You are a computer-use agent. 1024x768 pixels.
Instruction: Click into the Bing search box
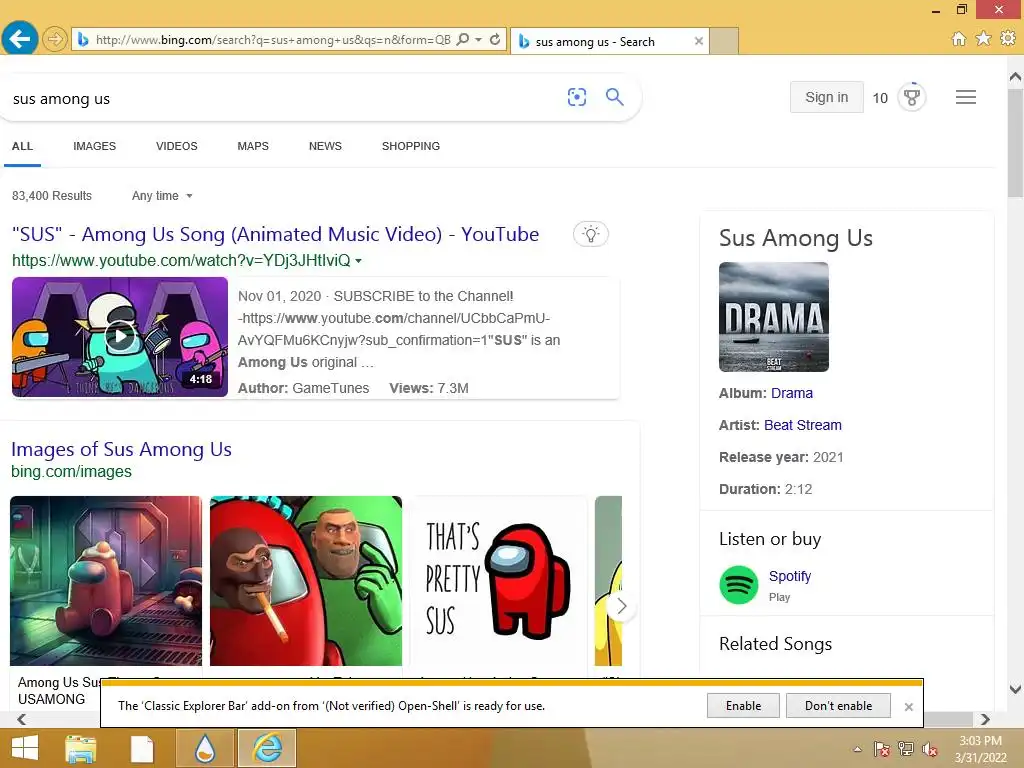pyautogui.click(x=281, y=99)
